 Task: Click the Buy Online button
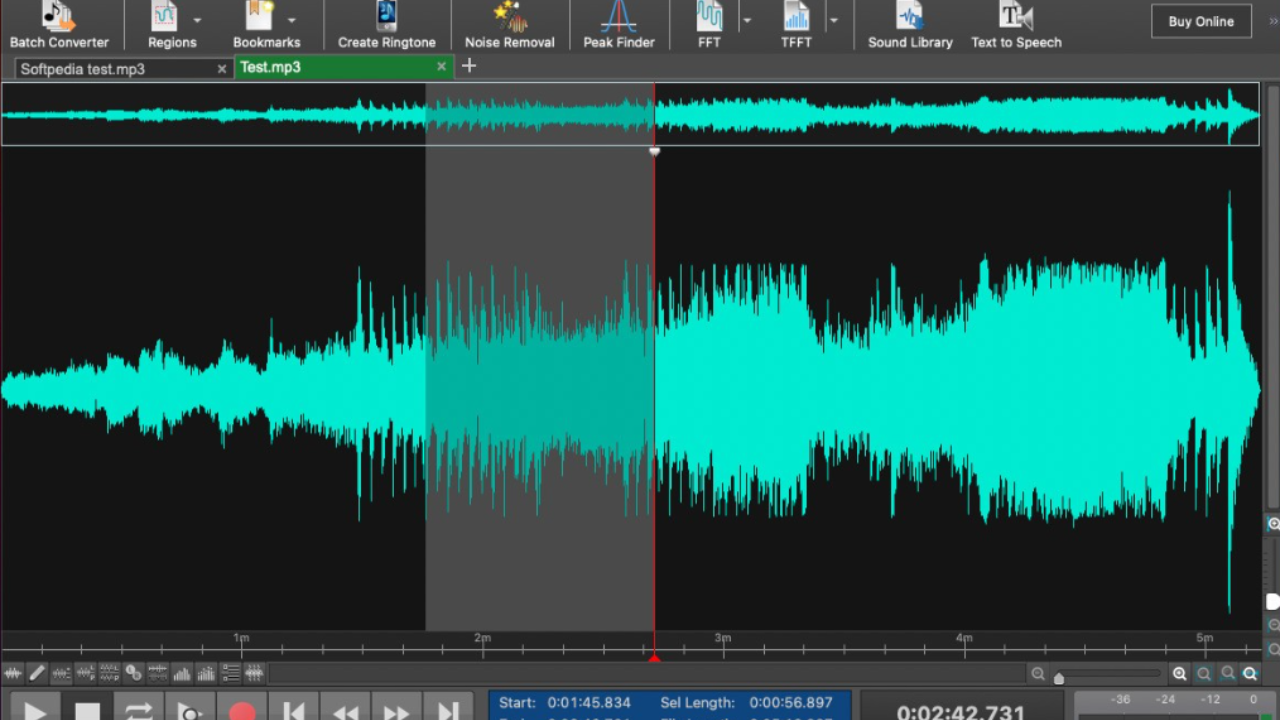1201,21
